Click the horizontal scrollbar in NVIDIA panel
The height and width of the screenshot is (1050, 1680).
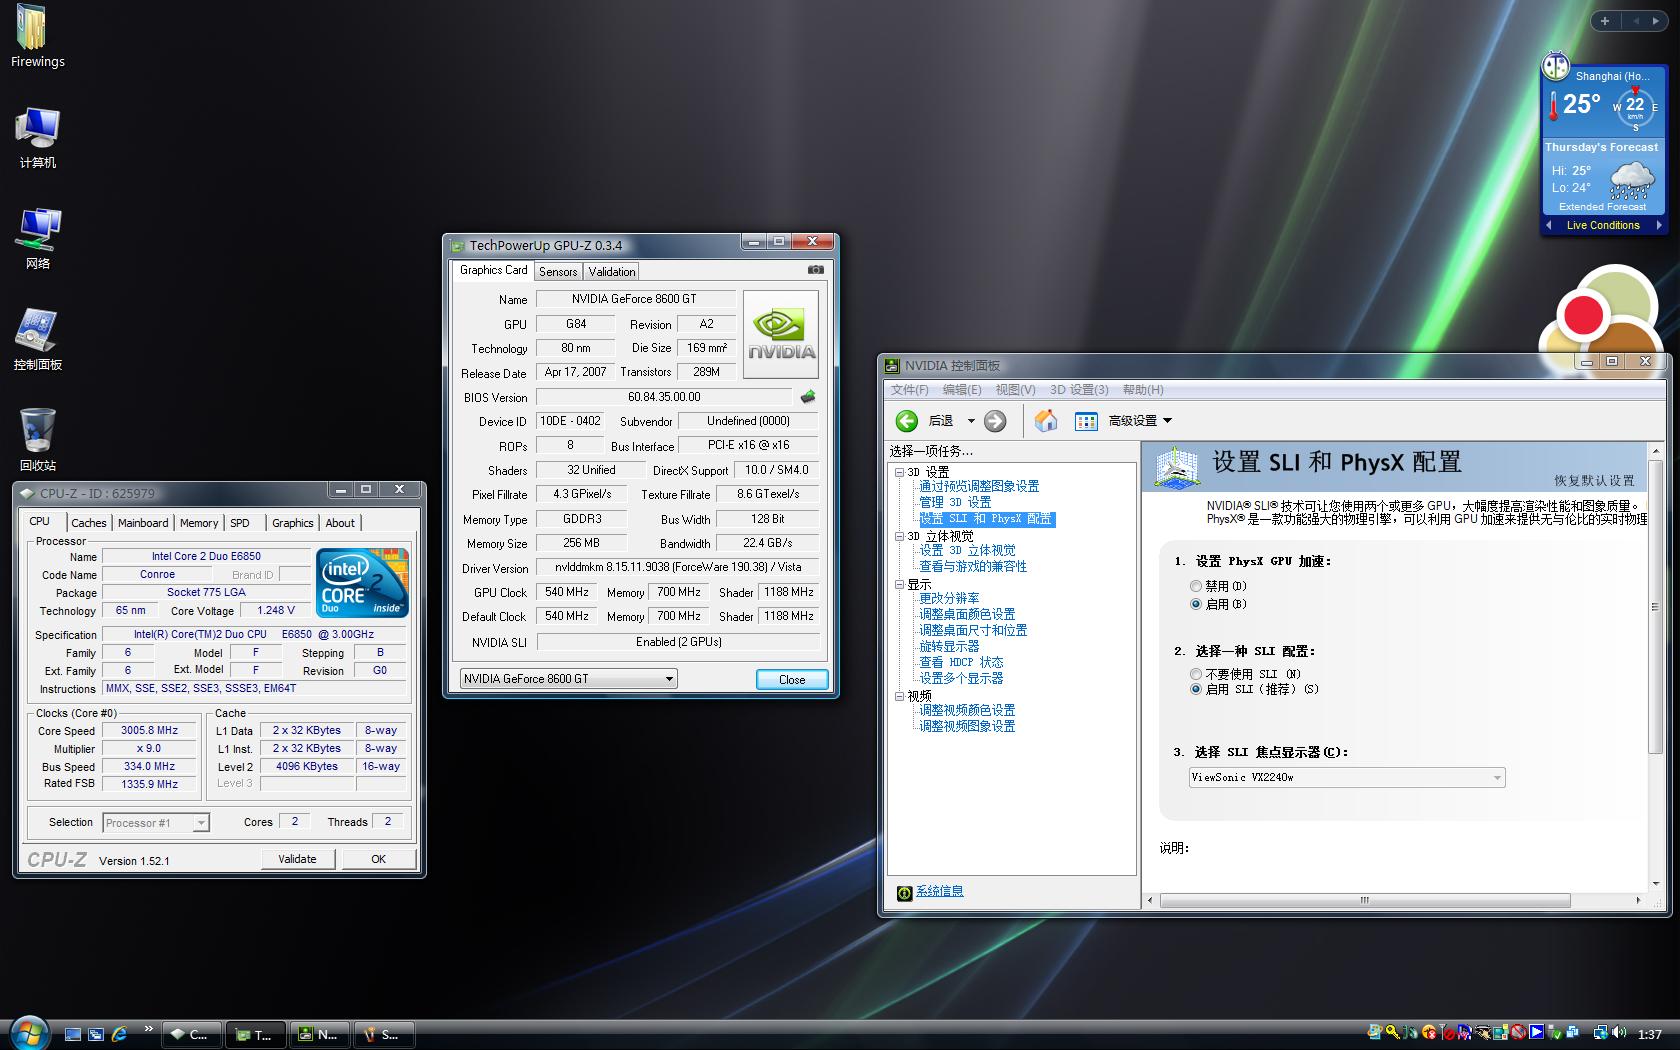coord(1364,901)
